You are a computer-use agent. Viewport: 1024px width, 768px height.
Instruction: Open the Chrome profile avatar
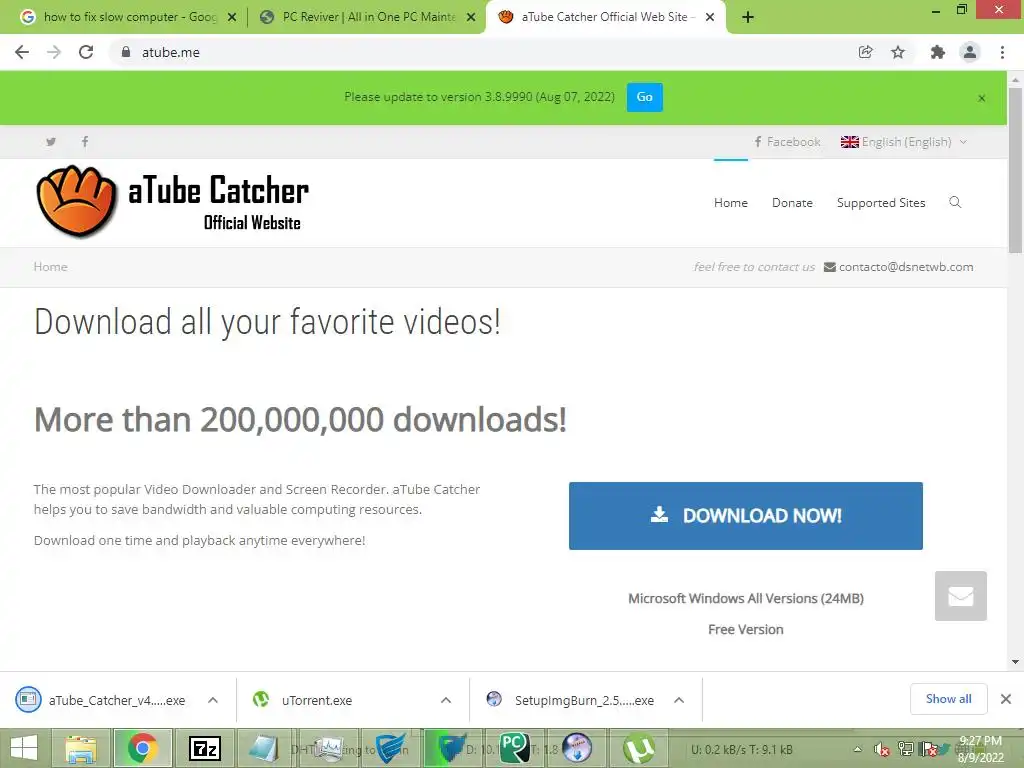[970, 52]
